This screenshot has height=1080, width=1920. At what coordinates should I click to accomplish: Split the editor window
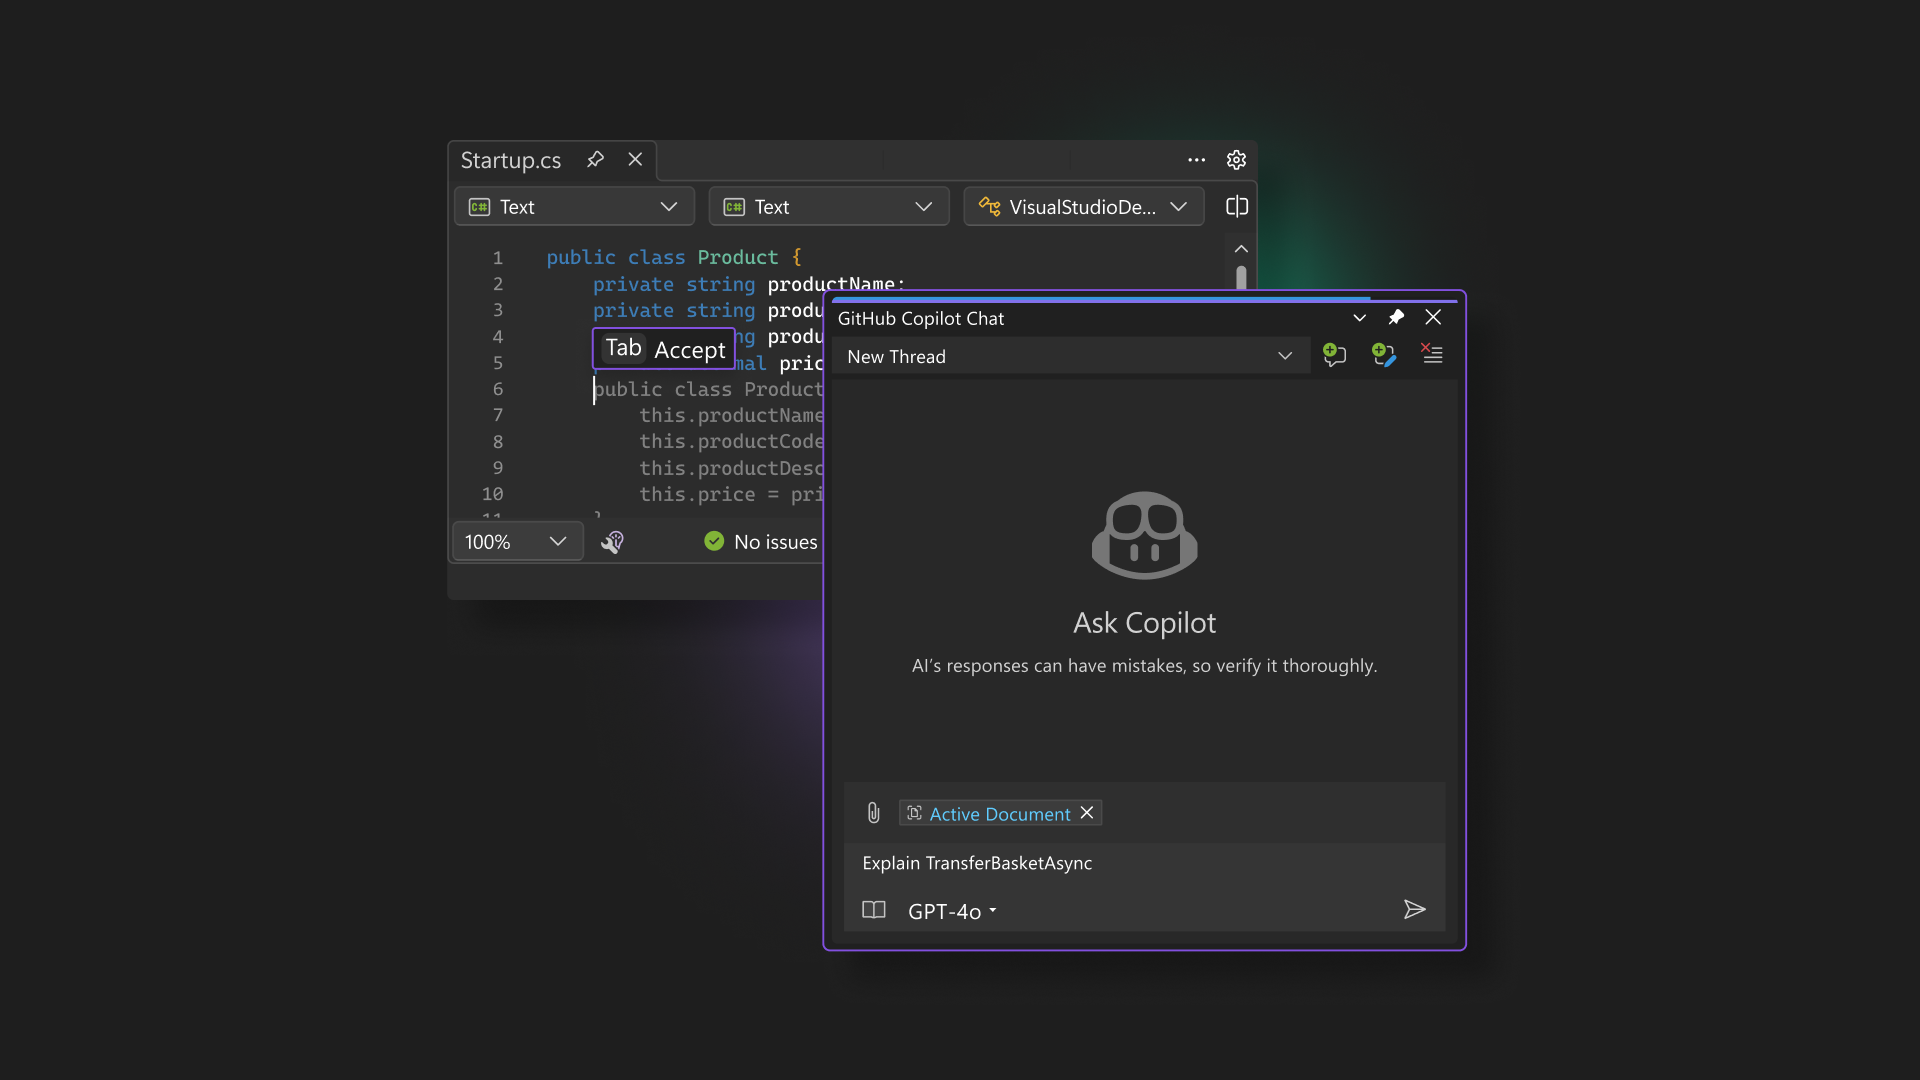click(1237, 207)
